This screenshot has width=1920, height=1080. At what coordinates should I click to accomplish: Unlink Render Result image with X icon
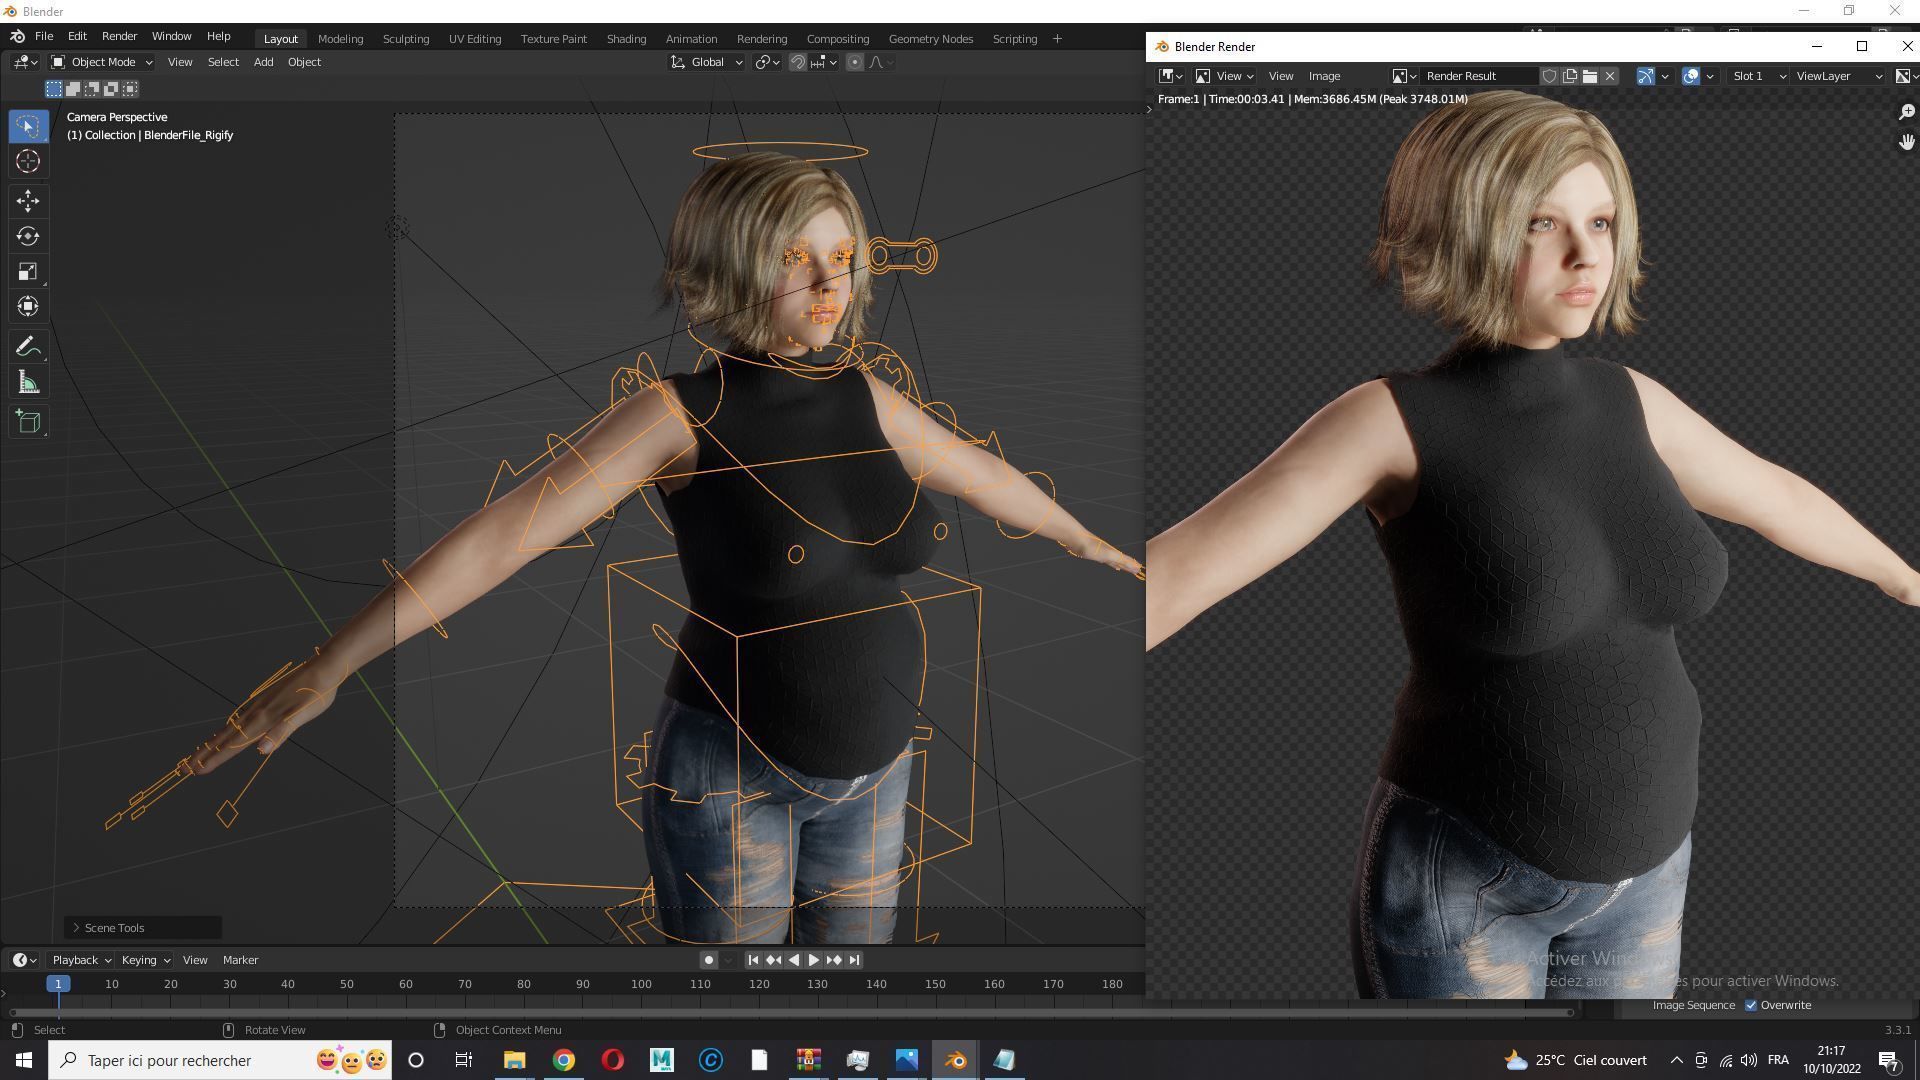coord(1610,76)
